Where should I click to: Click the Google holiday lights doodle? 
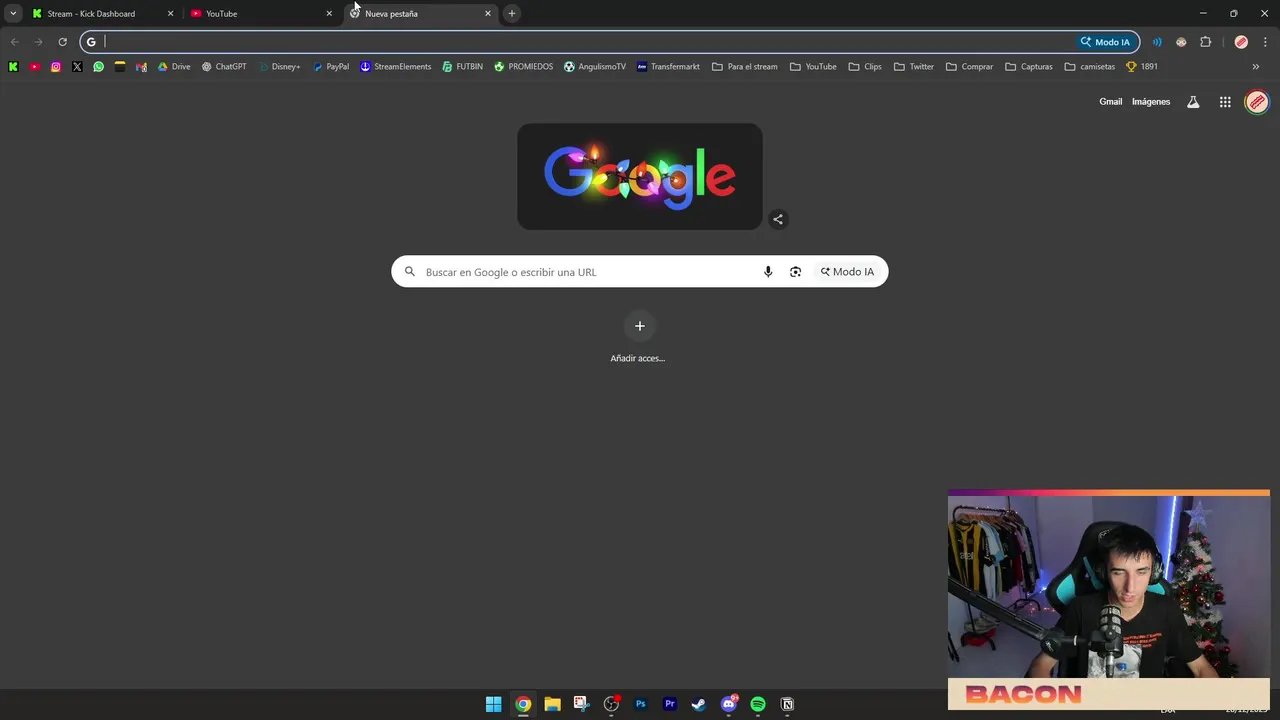tap(640, 177)
